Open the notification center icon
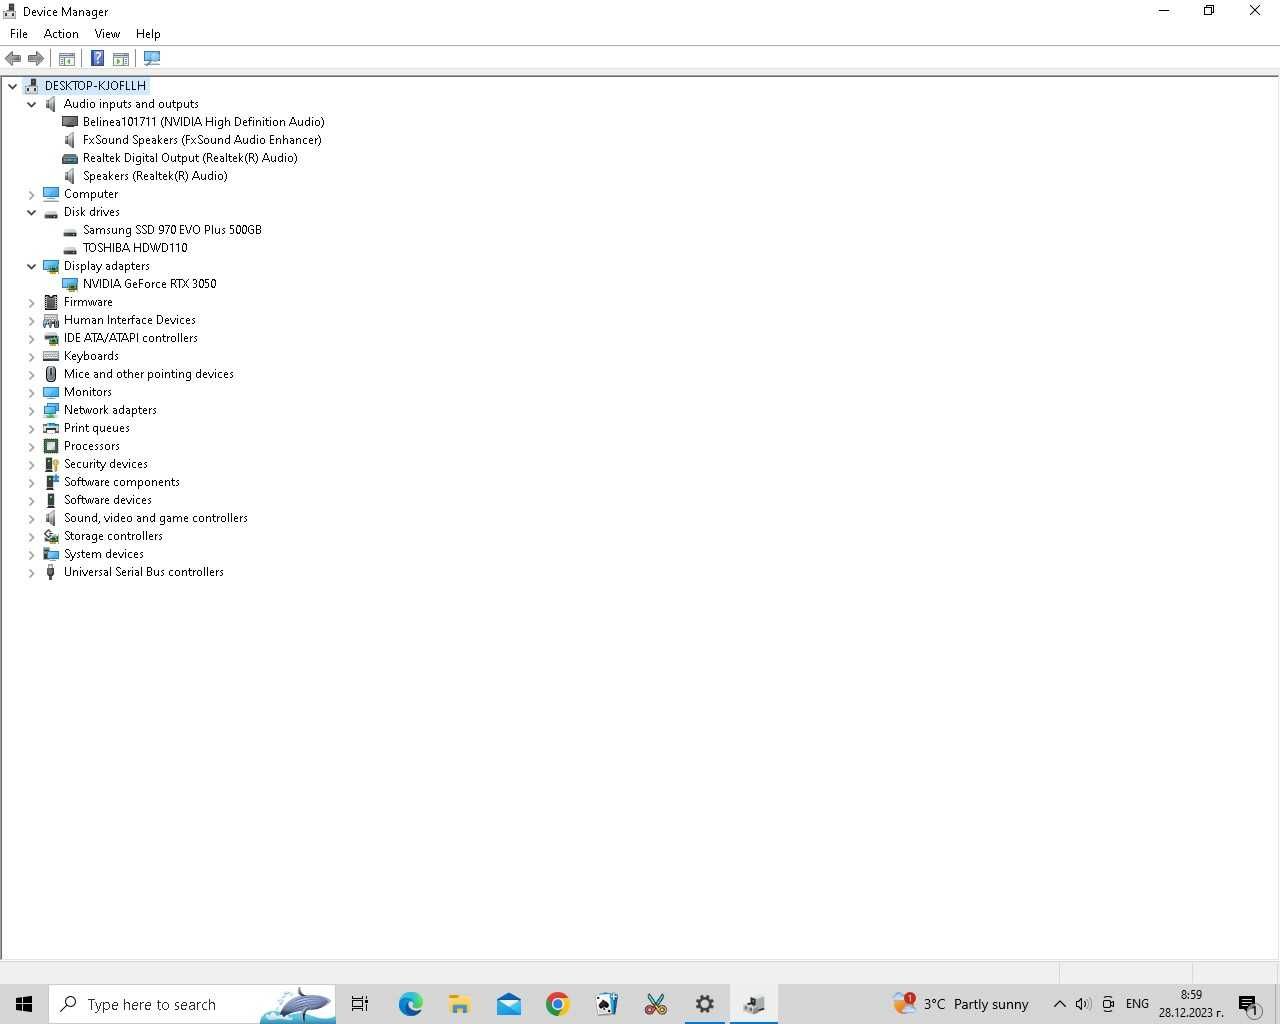1280x1024 pixels. coord(1250,1004)
